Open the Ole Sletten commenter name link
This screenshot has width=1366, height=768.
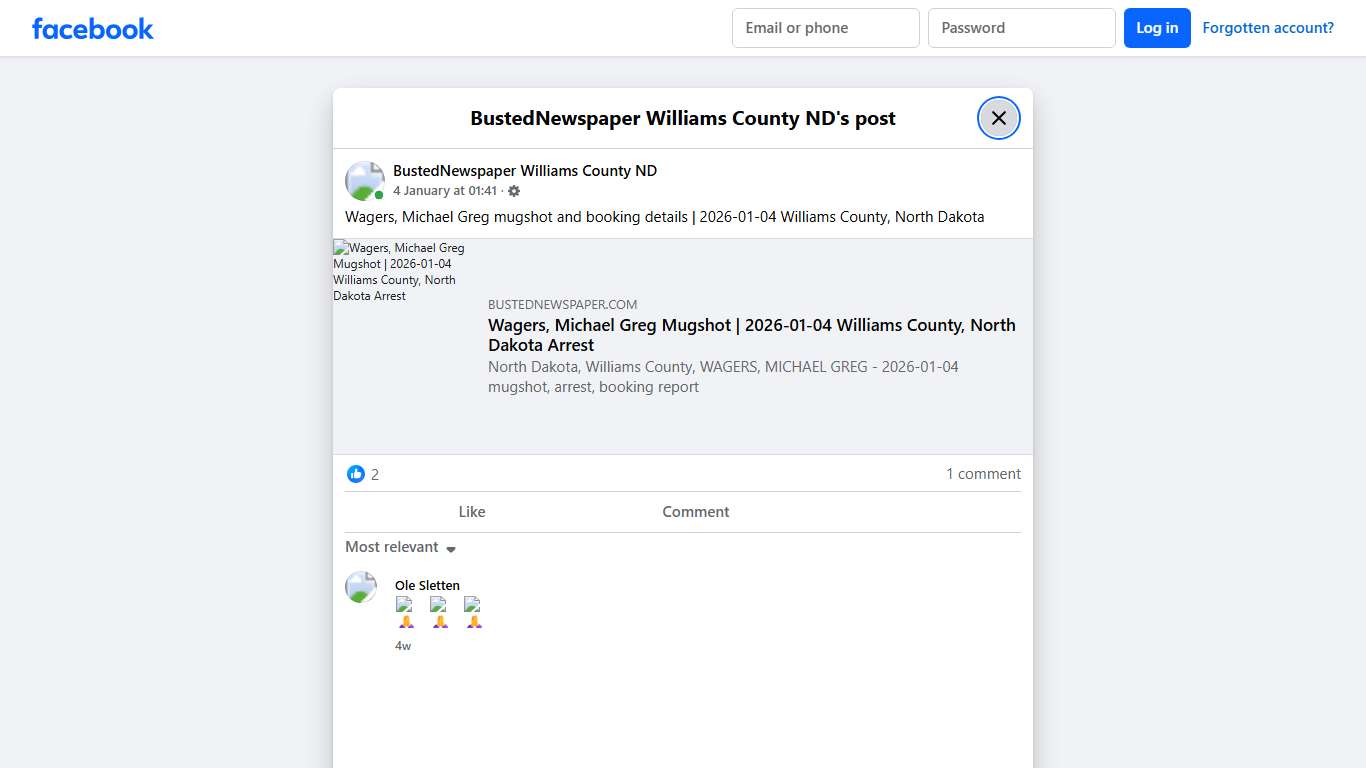pos(427,586)
